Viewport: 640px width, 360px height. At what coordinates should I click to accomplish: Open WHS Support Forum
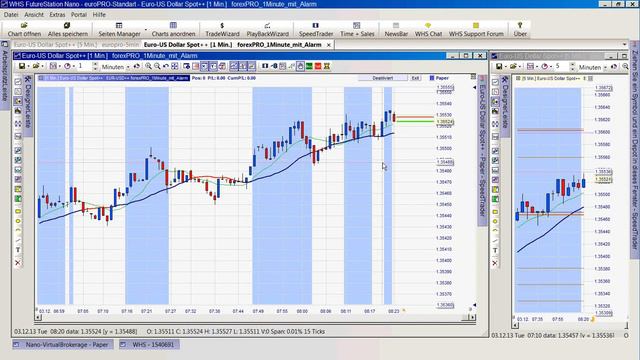[x=476, y=30]
